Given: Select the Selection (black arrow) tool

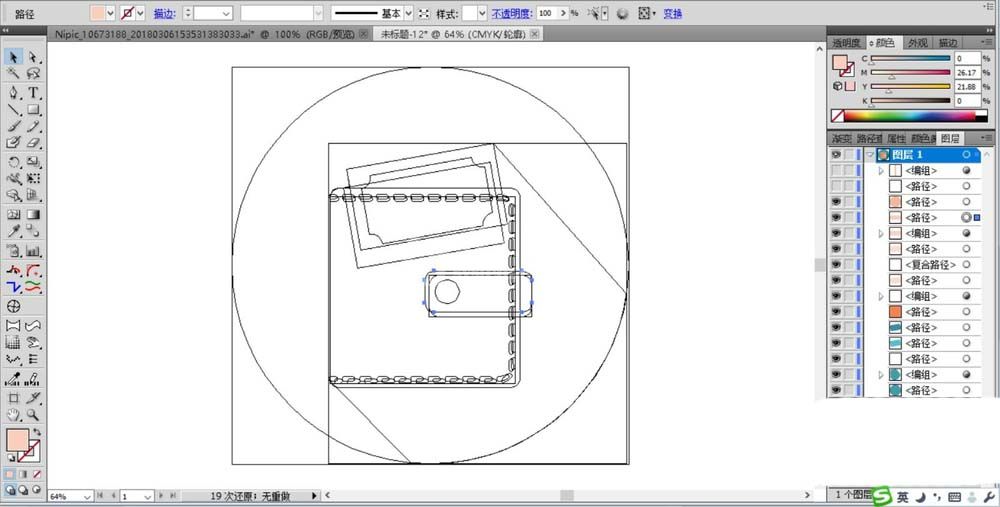Looking at the screenshot, I should coord(13,57).
